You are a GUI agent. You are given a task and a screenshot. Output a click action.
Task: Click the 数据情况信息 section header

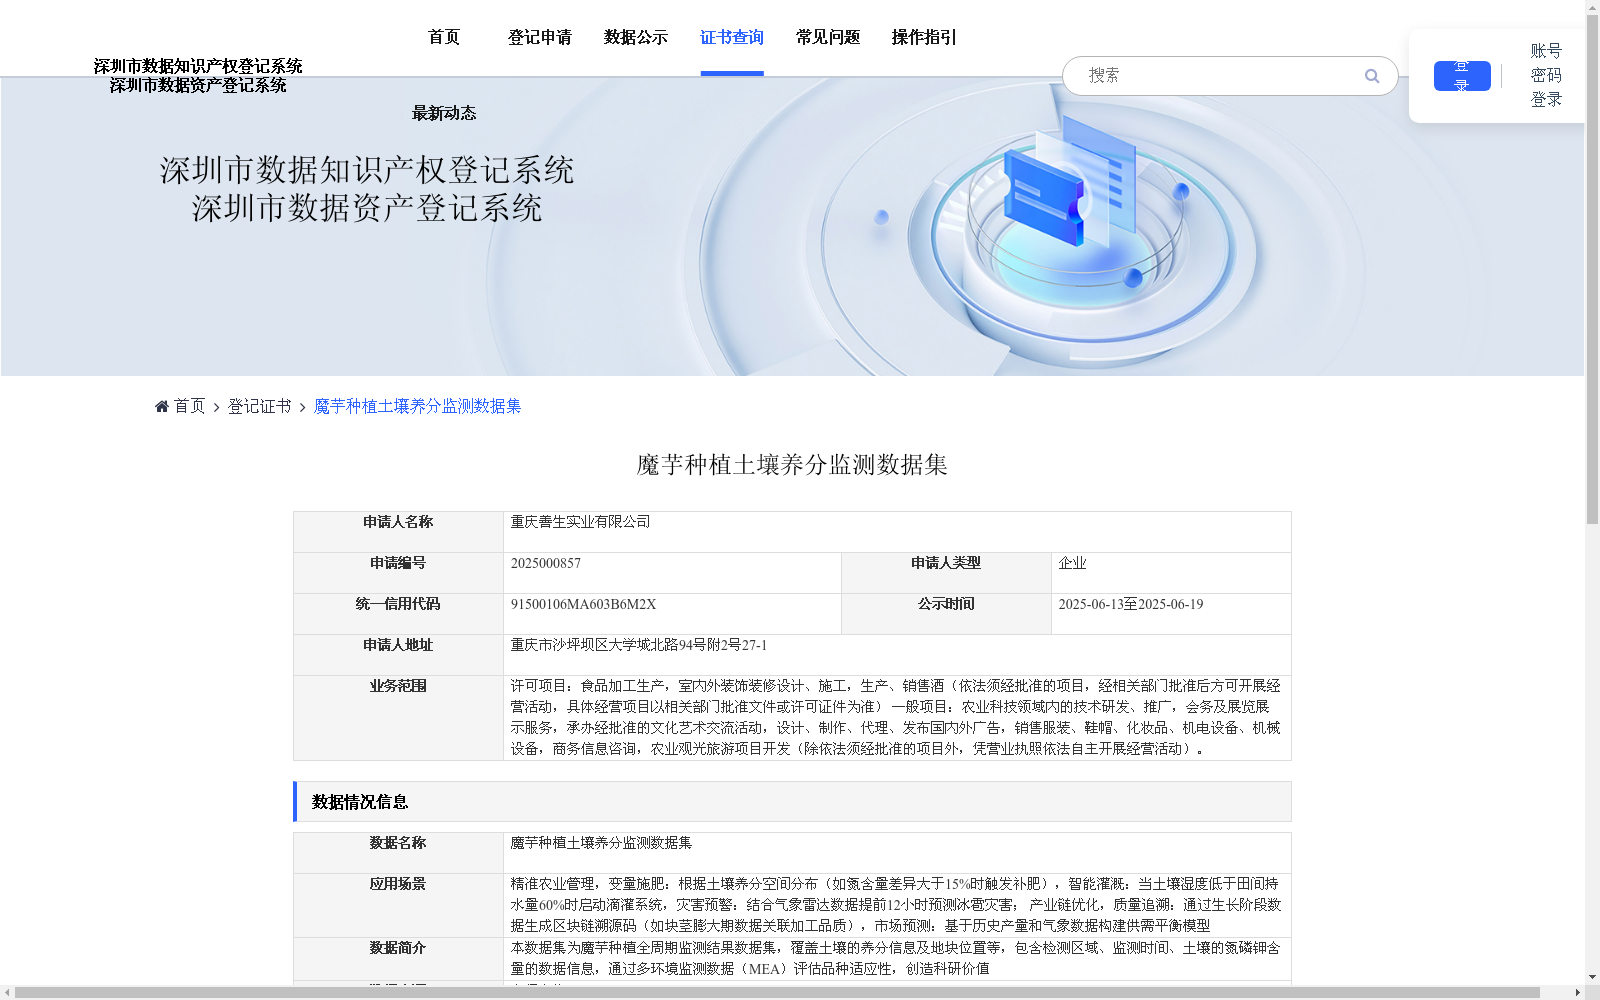792,802
